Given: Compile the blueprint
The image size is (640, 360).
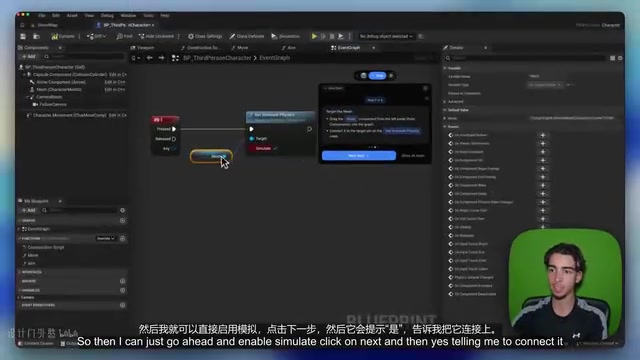Looking at the screenshot, I should [63, 36].
